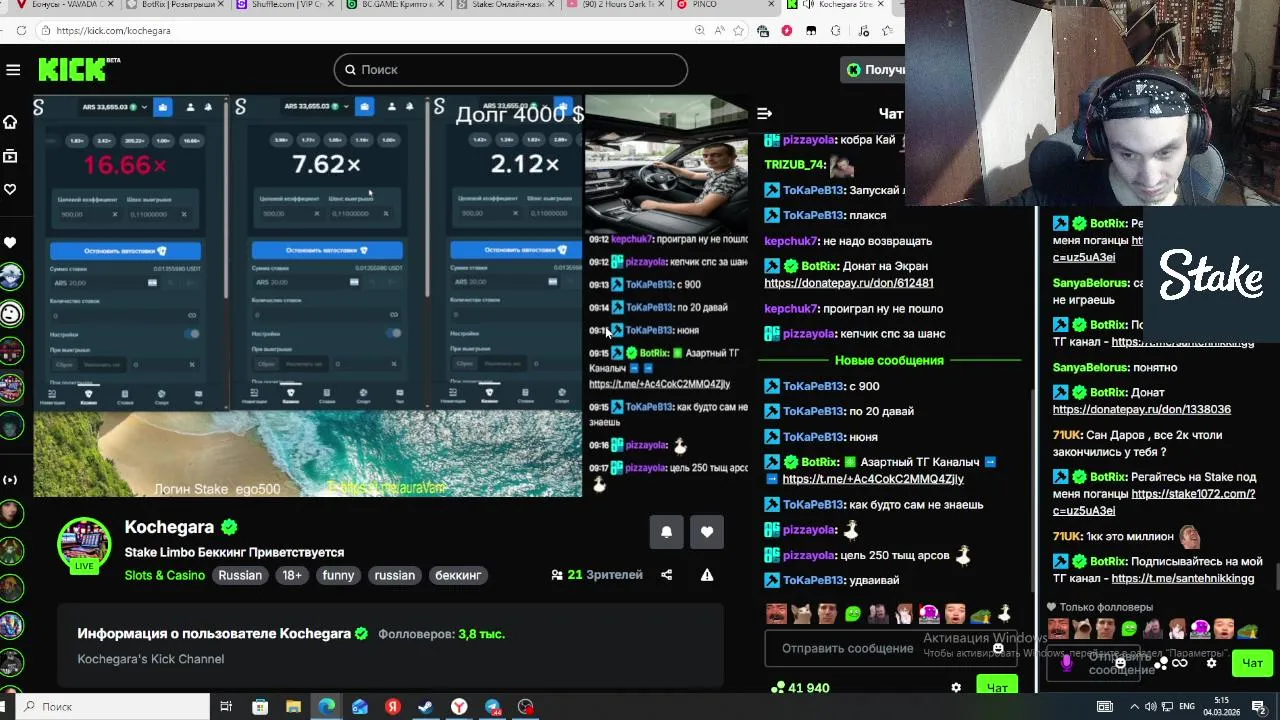Open the Kick hamburger menu
Viewport: 1280px width, 720px height.
[13, 70]
